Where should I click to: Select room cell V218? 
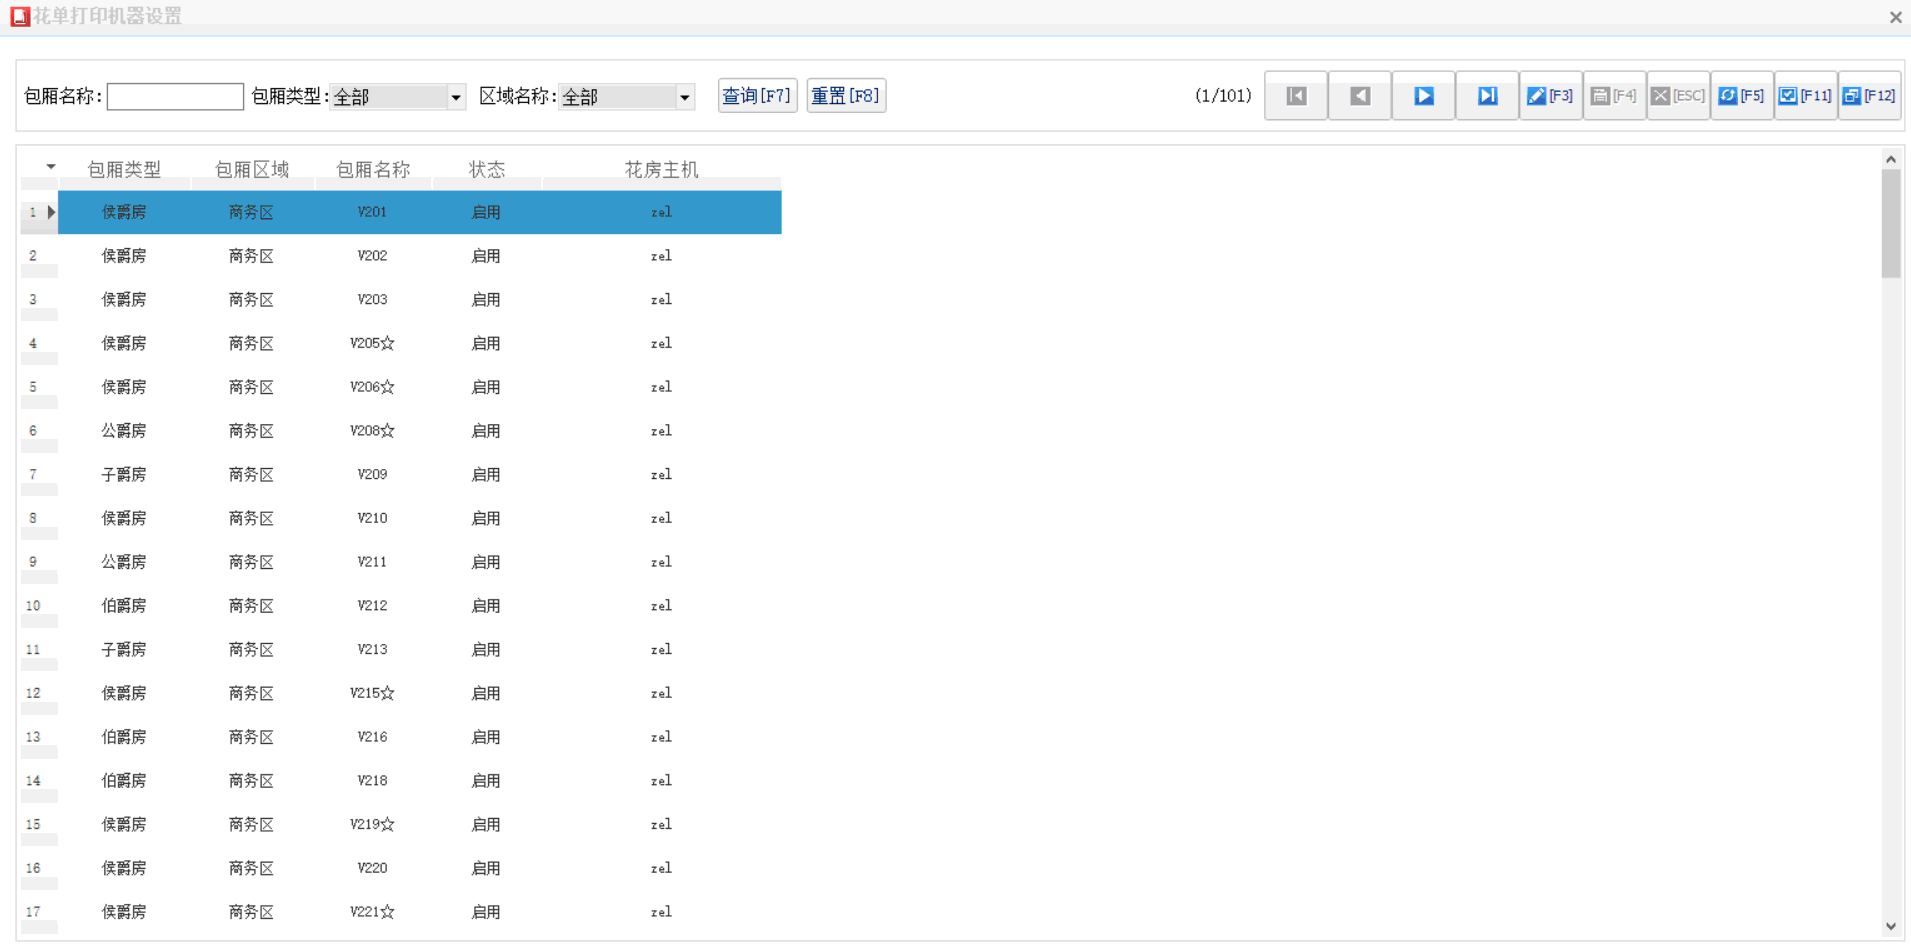point(372,781)
